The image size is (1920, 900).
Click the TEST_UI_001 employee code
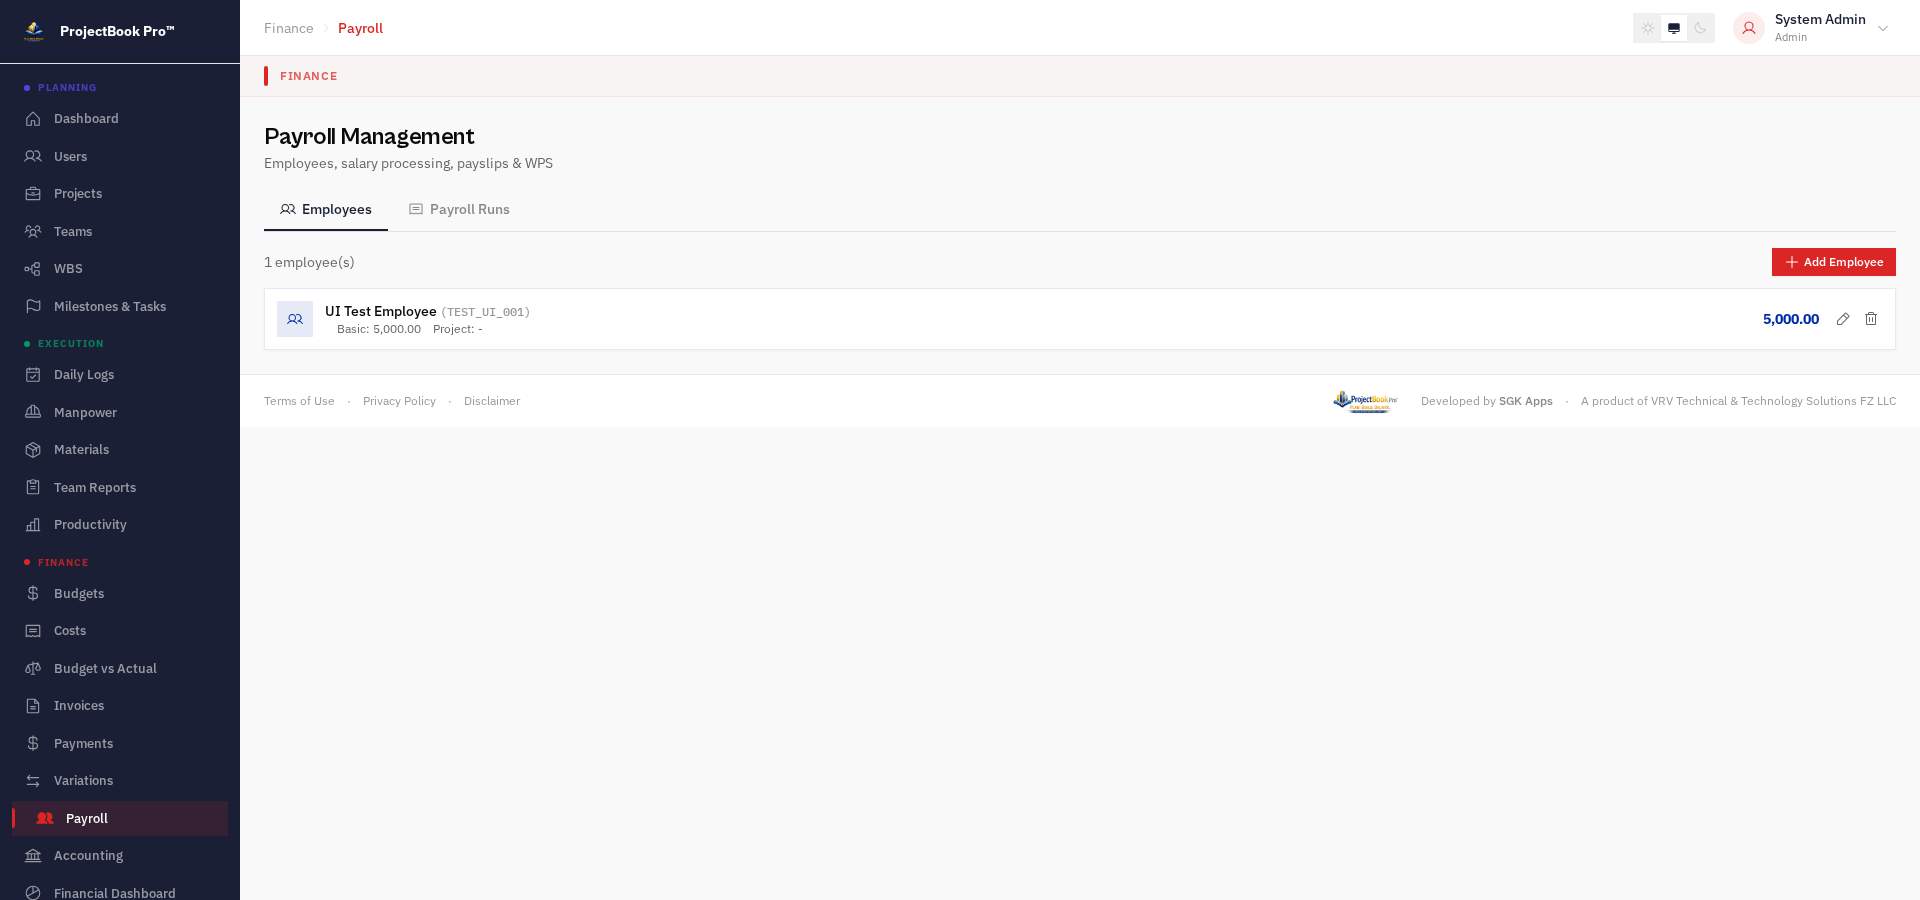tap(486, 312)
